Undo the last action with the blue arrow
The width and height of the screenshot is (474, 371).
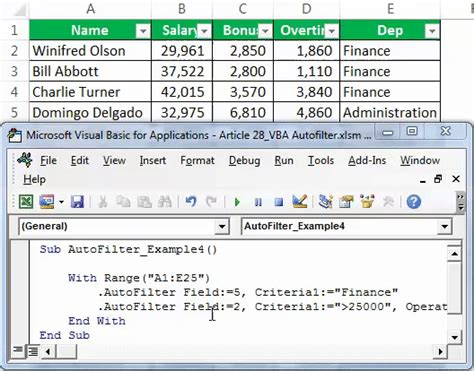click(x=191, y=202)
